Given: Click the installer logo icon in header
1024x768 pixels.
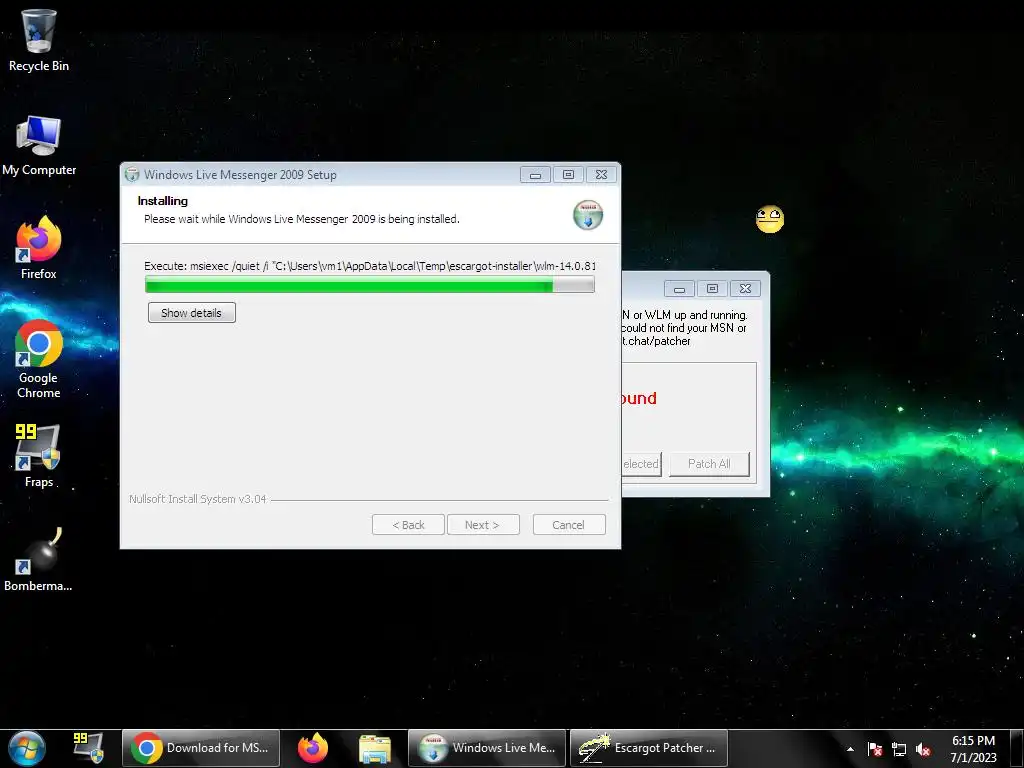Looking at the screenshot, I should [x=588, y=216].
